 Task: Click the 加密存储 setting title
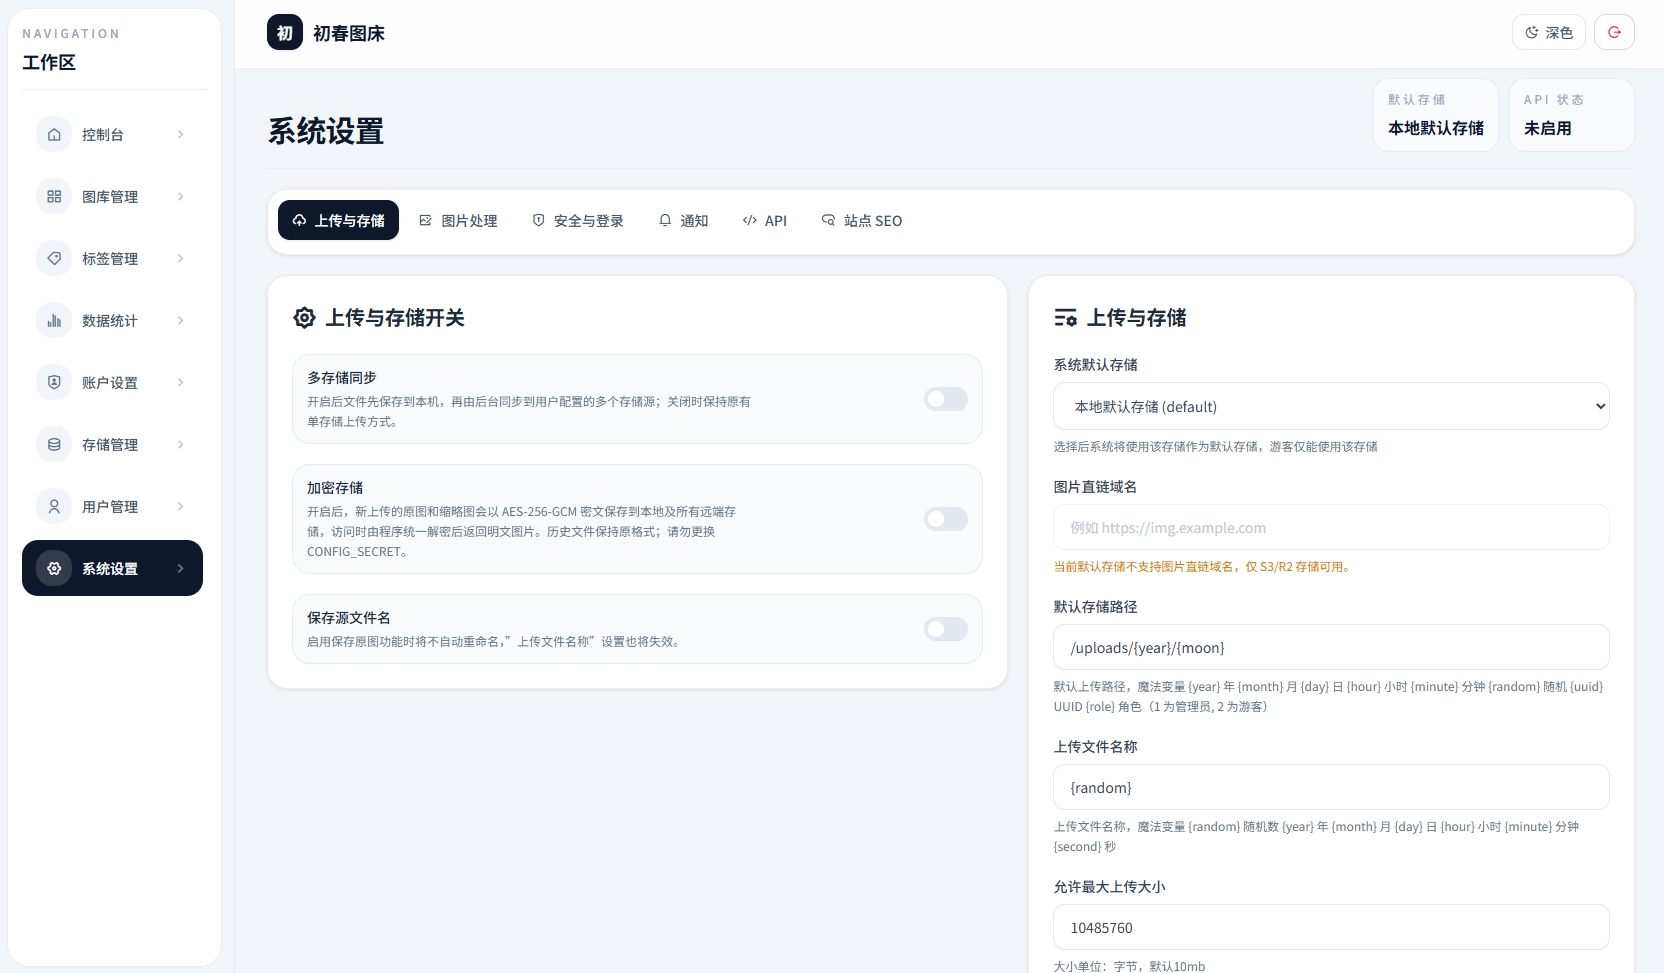coord(335,487)
